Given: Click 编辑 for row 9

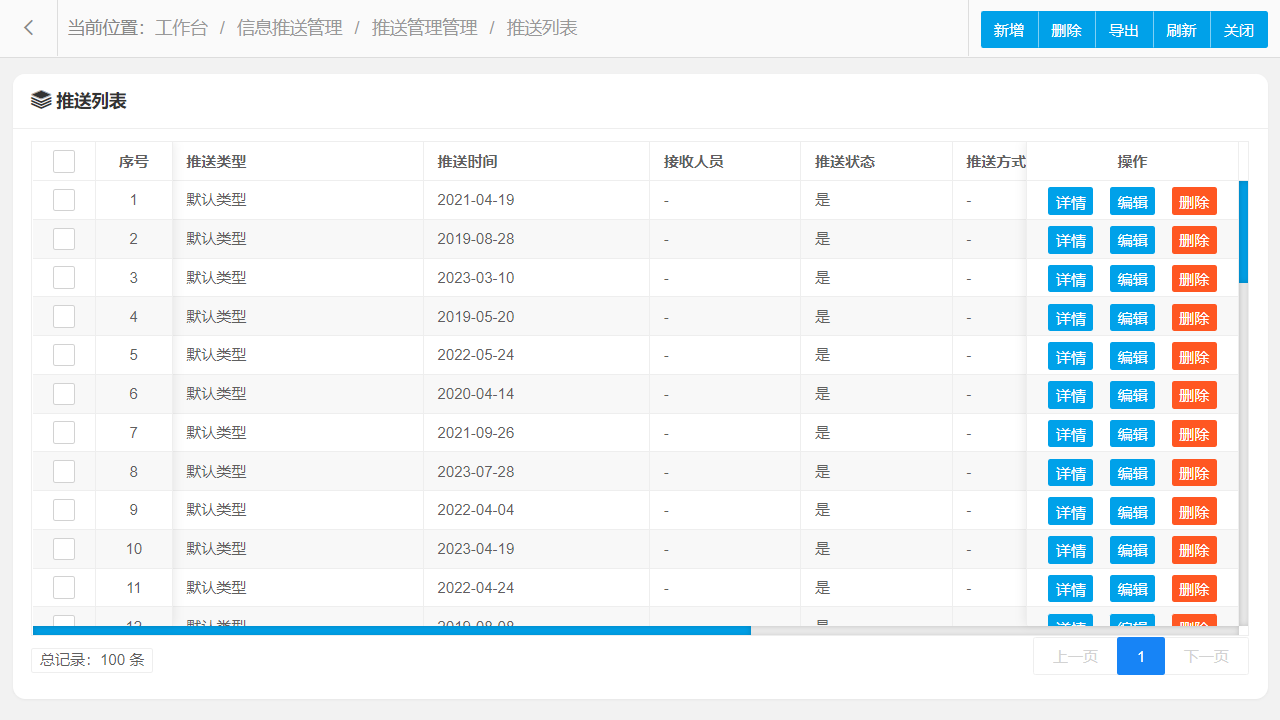Looking at the screenshot, I should [x=1132, y=511].
